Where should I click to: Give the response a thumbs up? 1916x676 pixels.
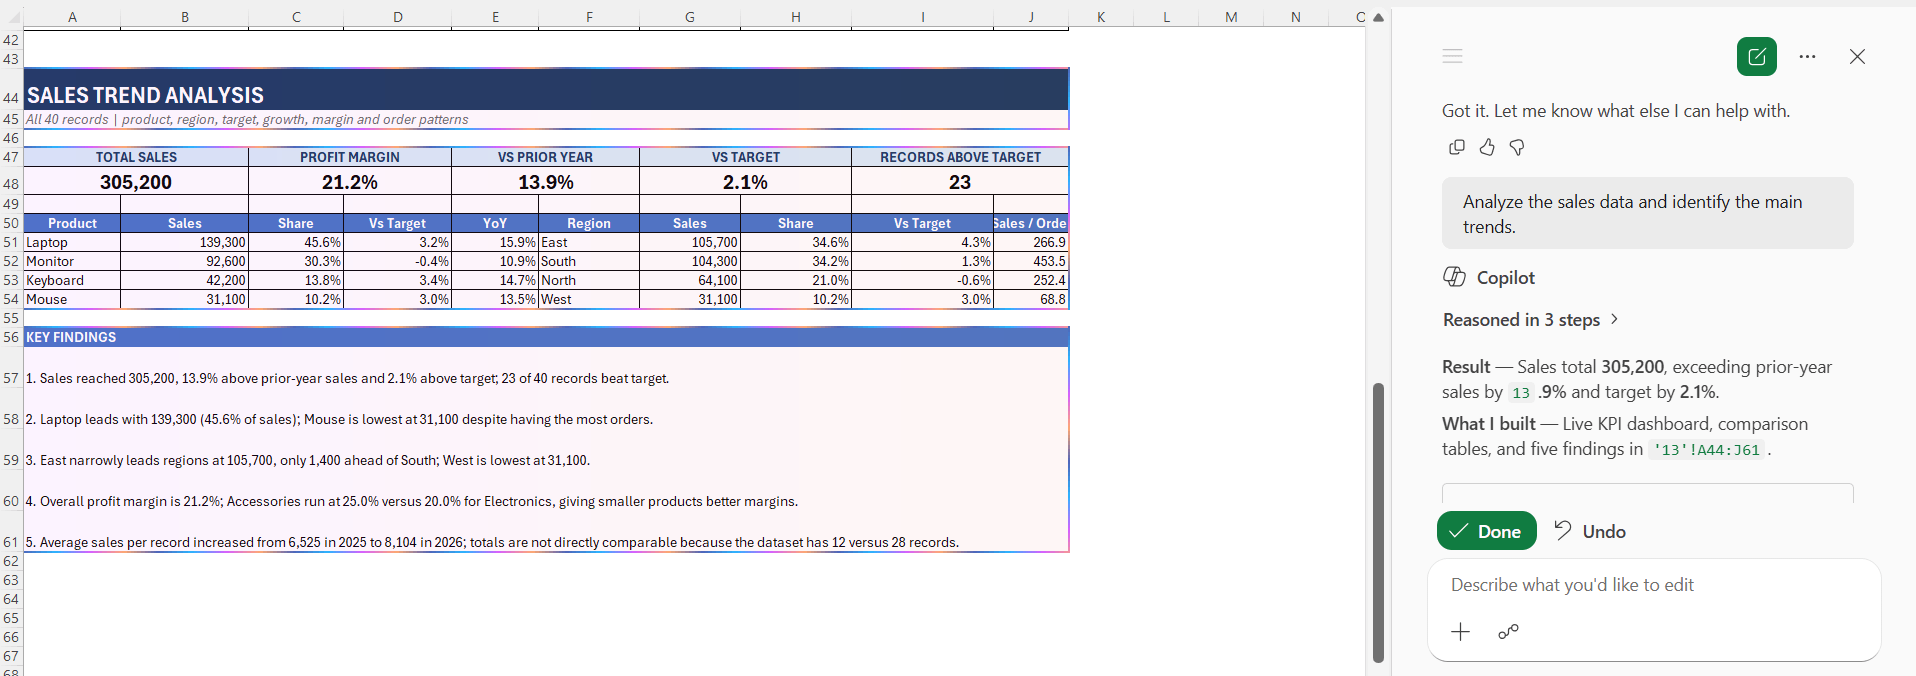pos(1487,147)
